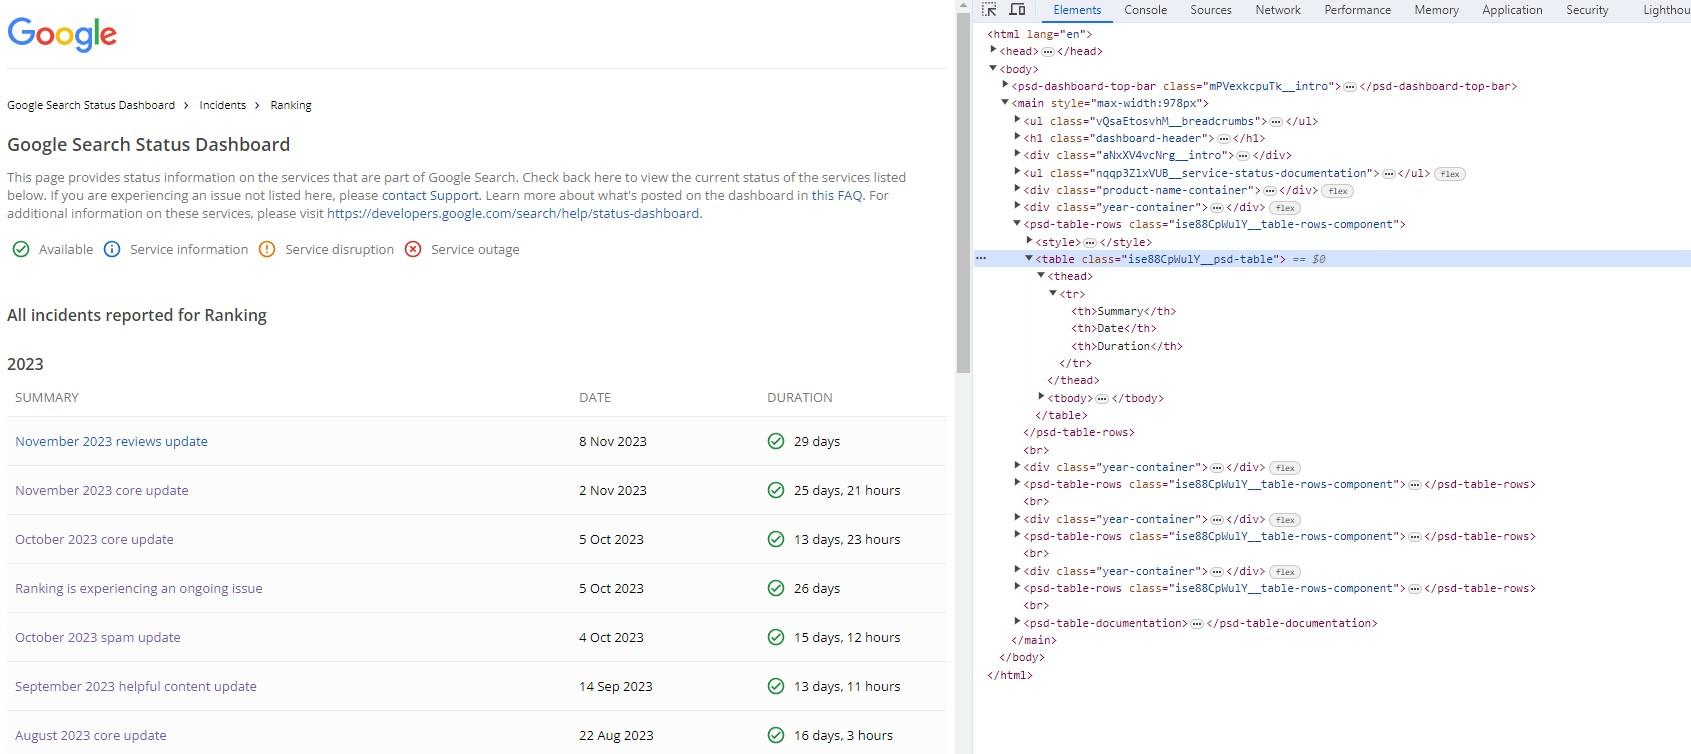Click the ellipsis inside the psd-dashboard-top-bar node
Screen dimensions: 1691x754
pos(1350,87)
